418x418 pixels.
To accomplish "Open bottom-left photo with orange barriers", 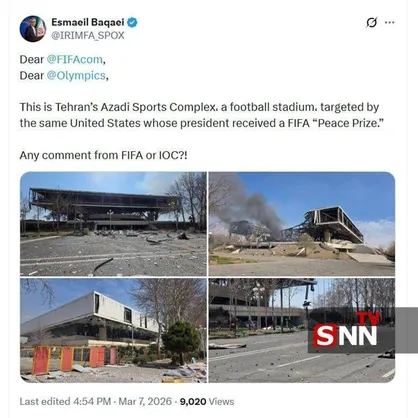I will 113,330.
